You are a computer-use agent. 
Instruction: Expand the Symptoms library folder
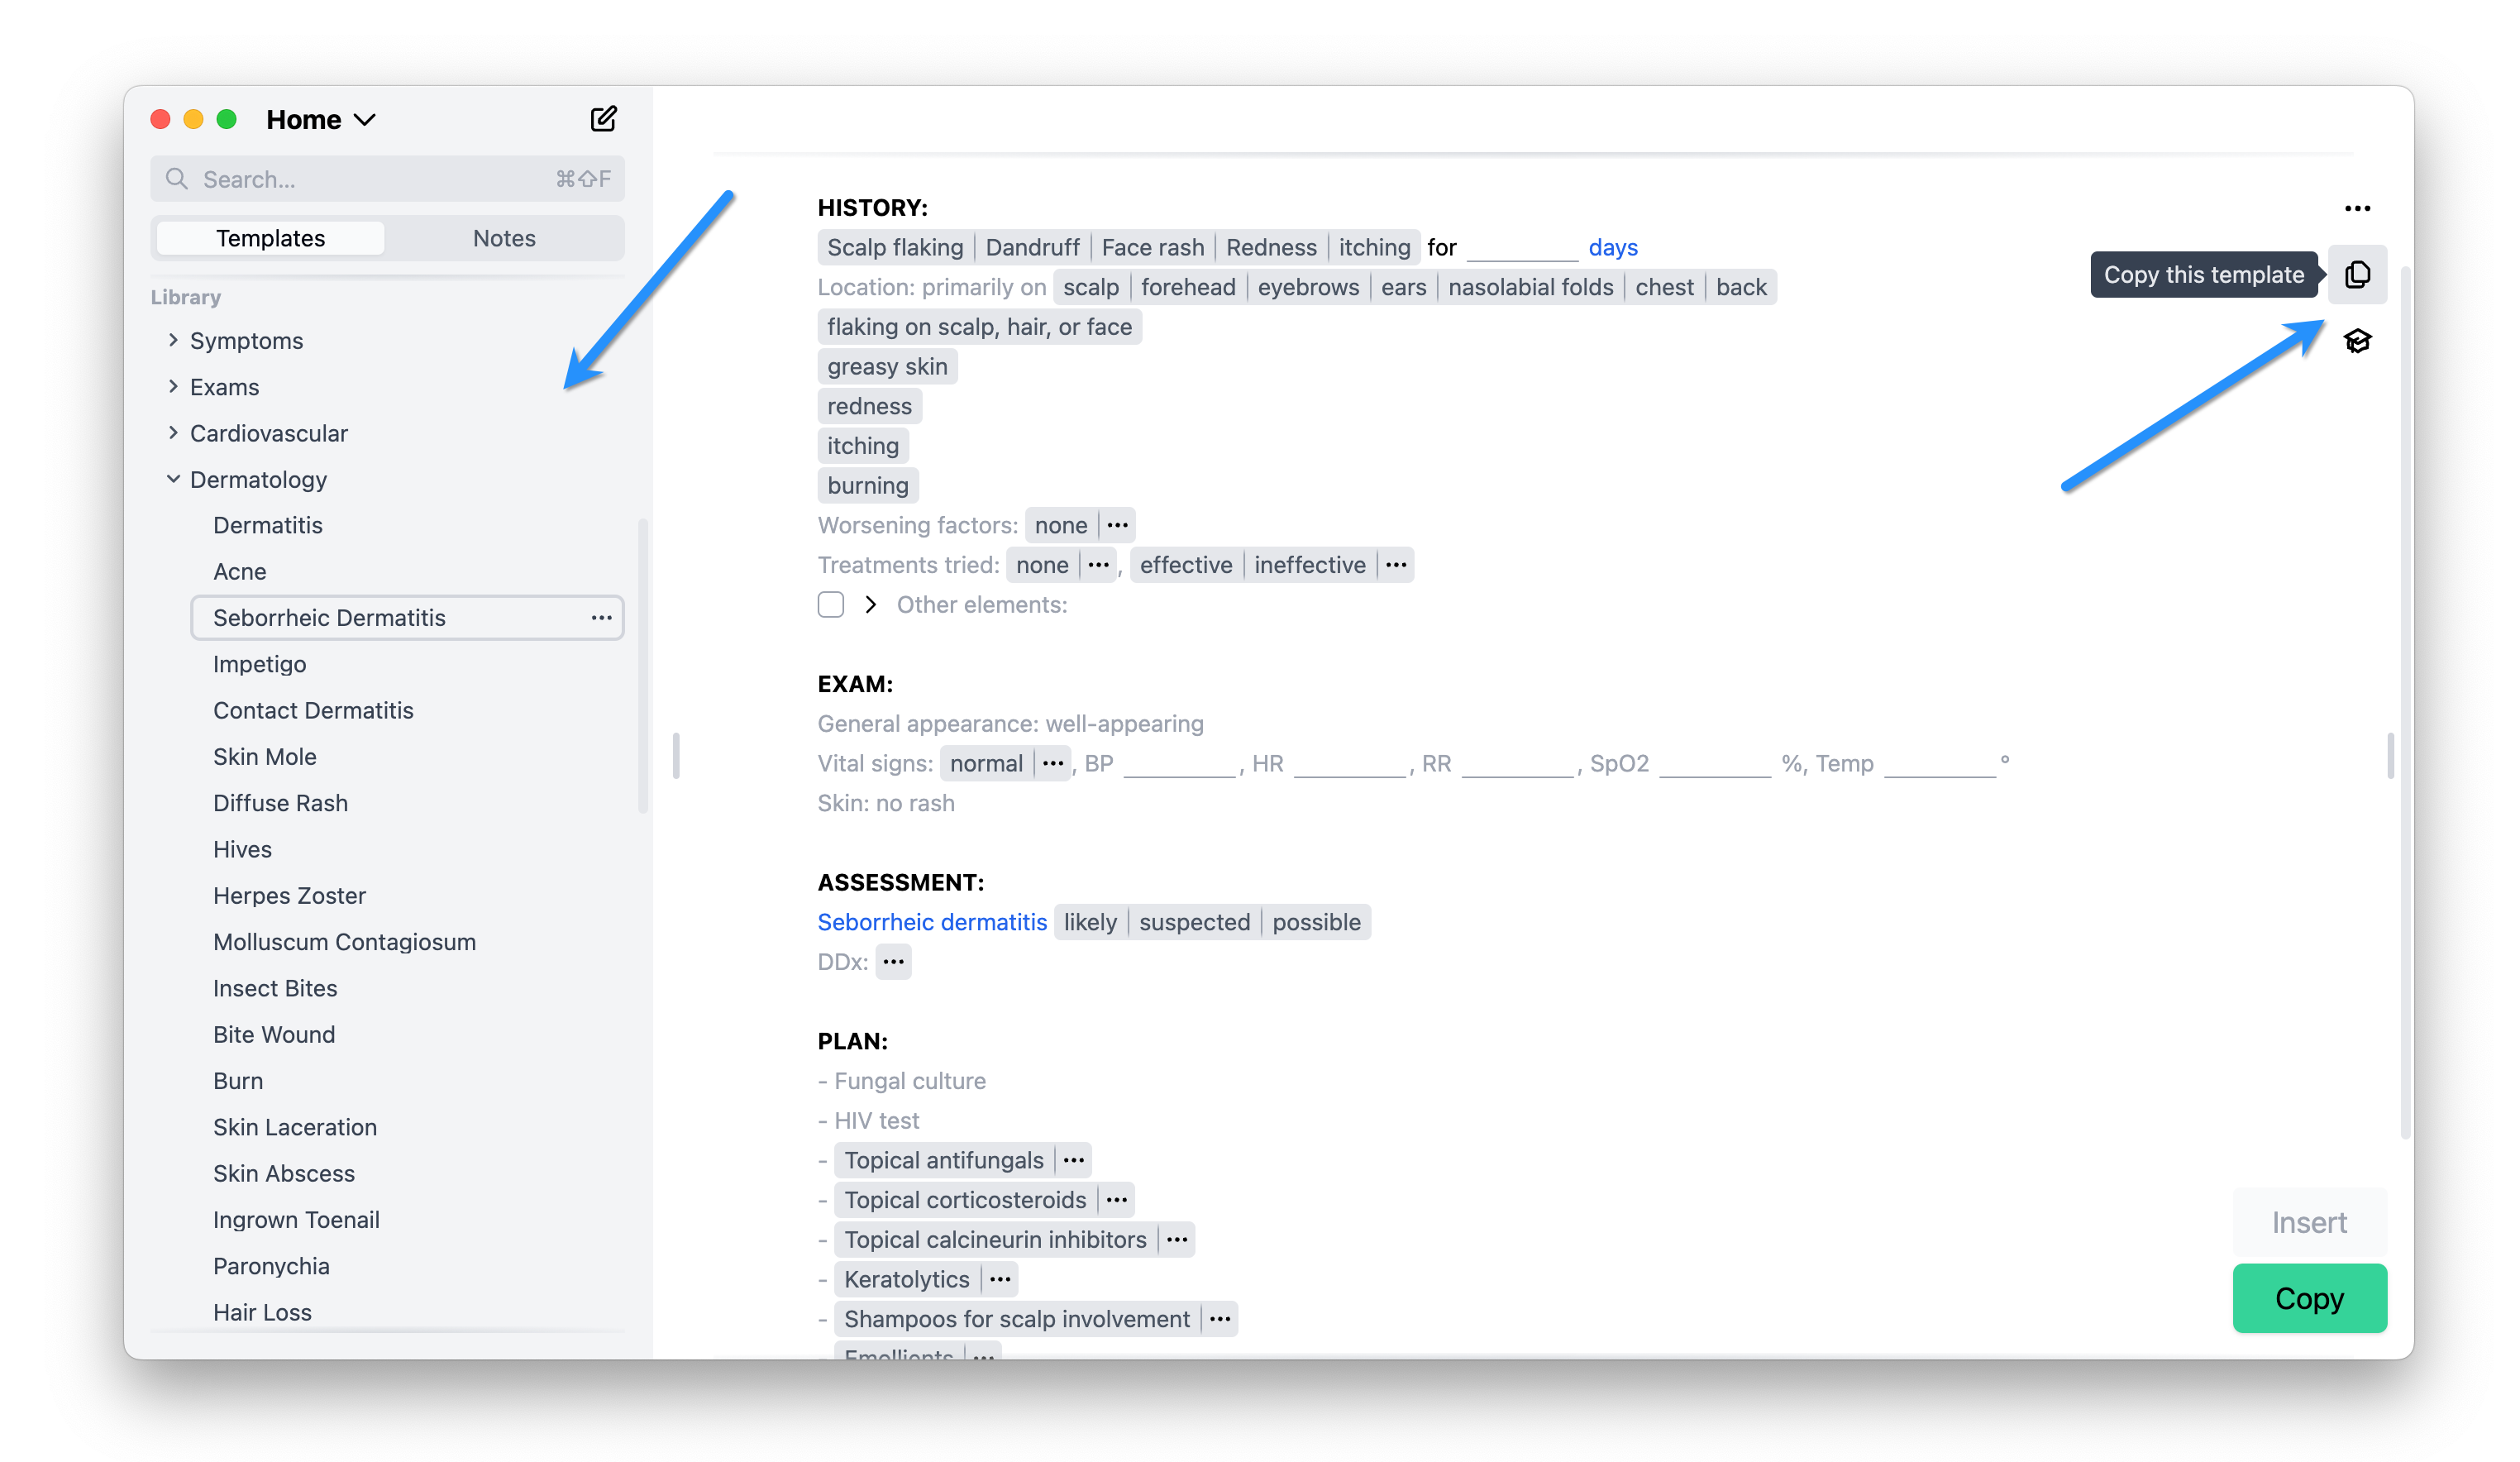[x=173, y=340]
